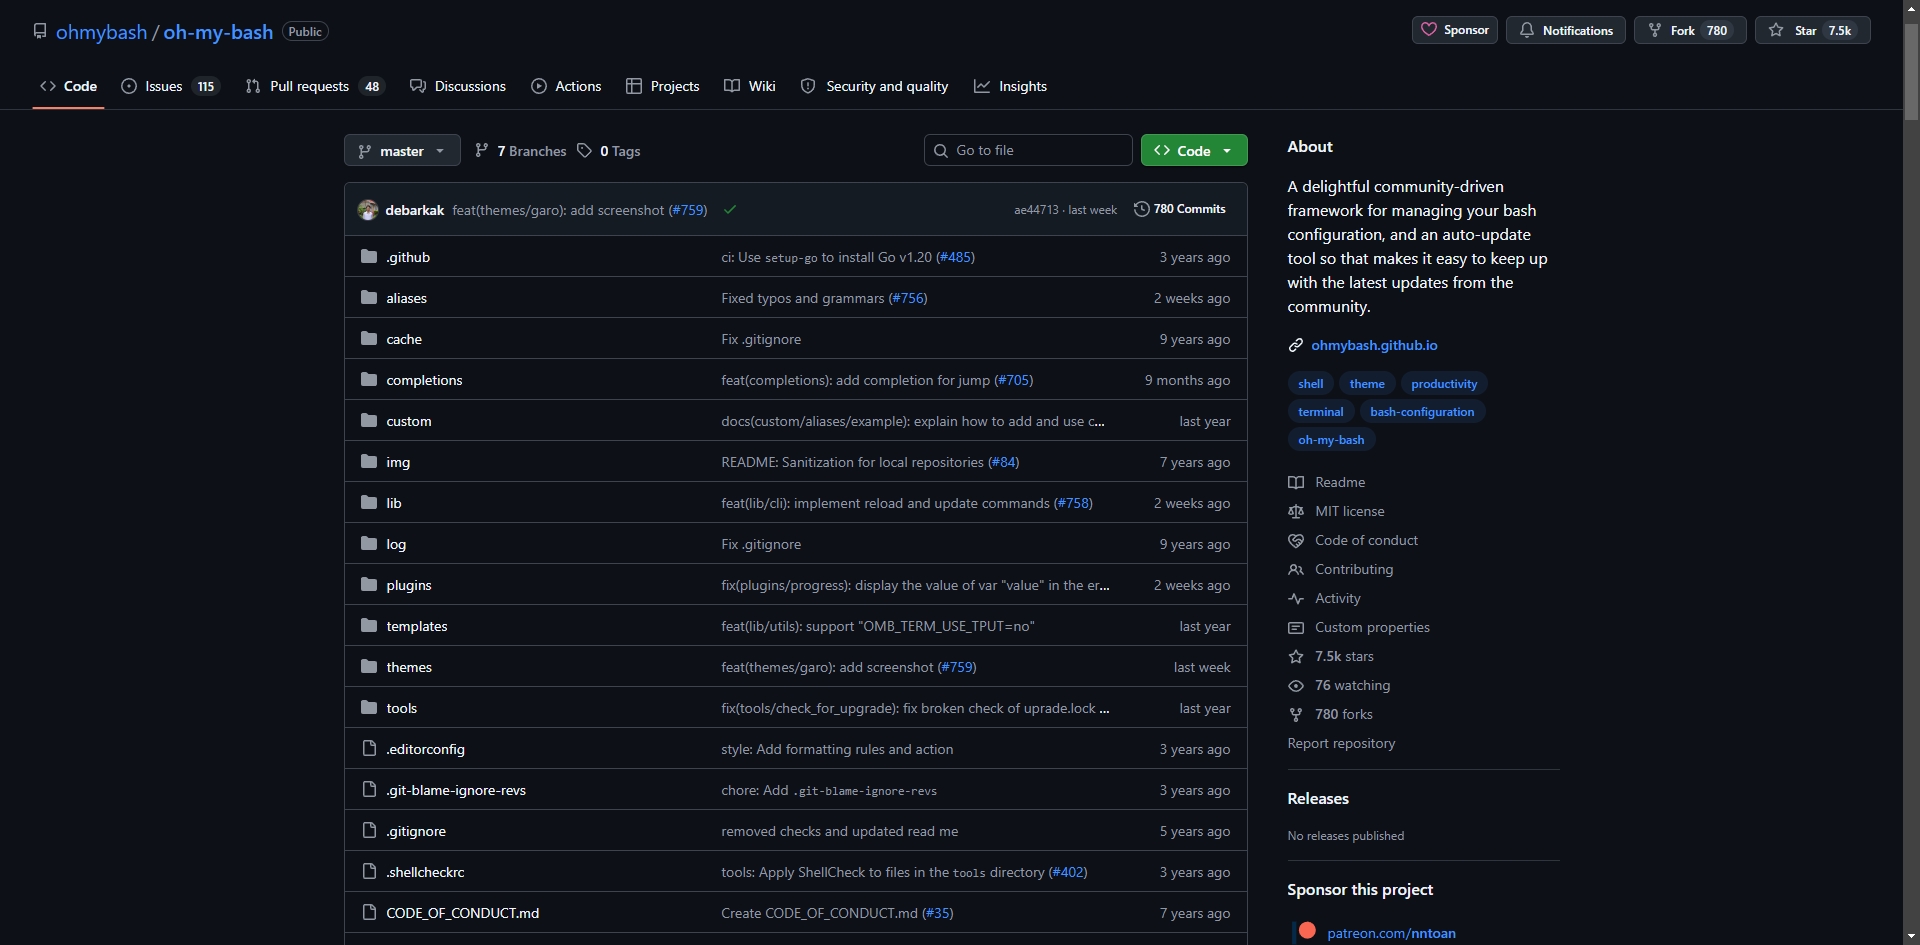
Task: Open the Custom properties link
Action: [x=1372, y=627]
